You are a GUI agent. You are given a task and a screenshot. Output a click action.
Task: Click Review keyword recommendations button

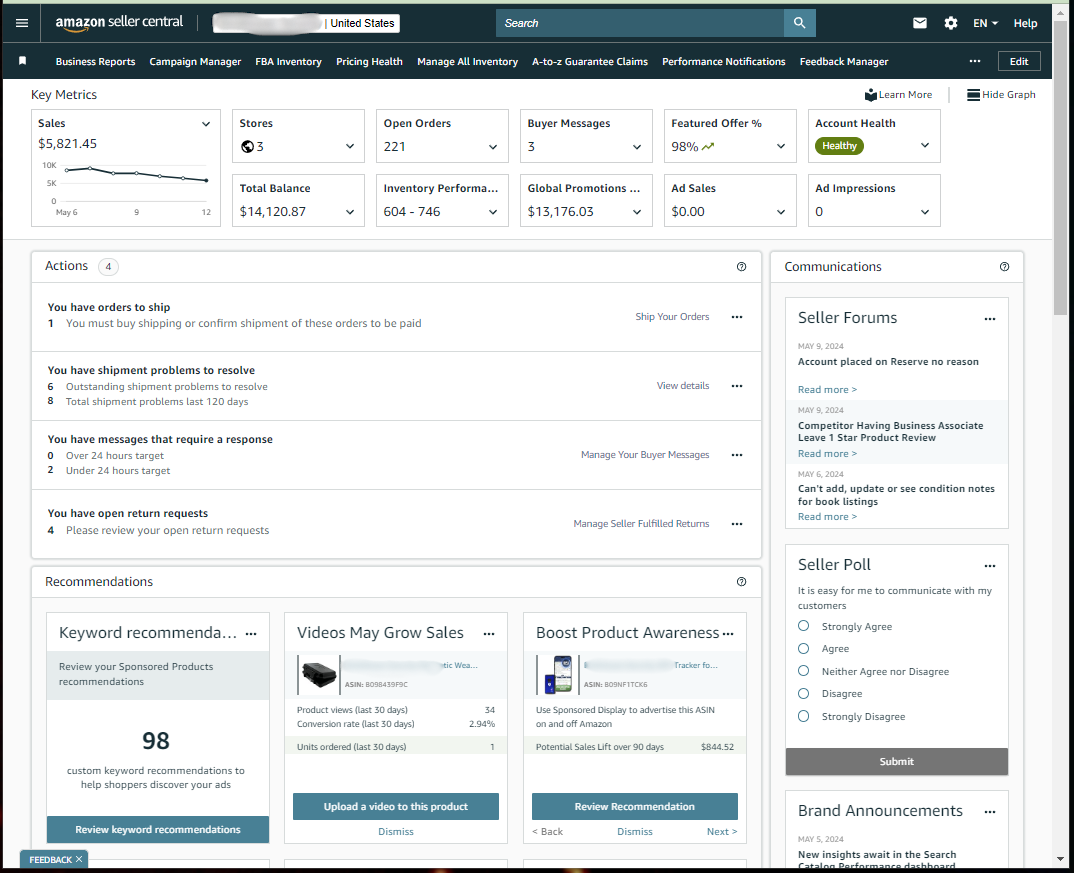[x=158, y=829]
